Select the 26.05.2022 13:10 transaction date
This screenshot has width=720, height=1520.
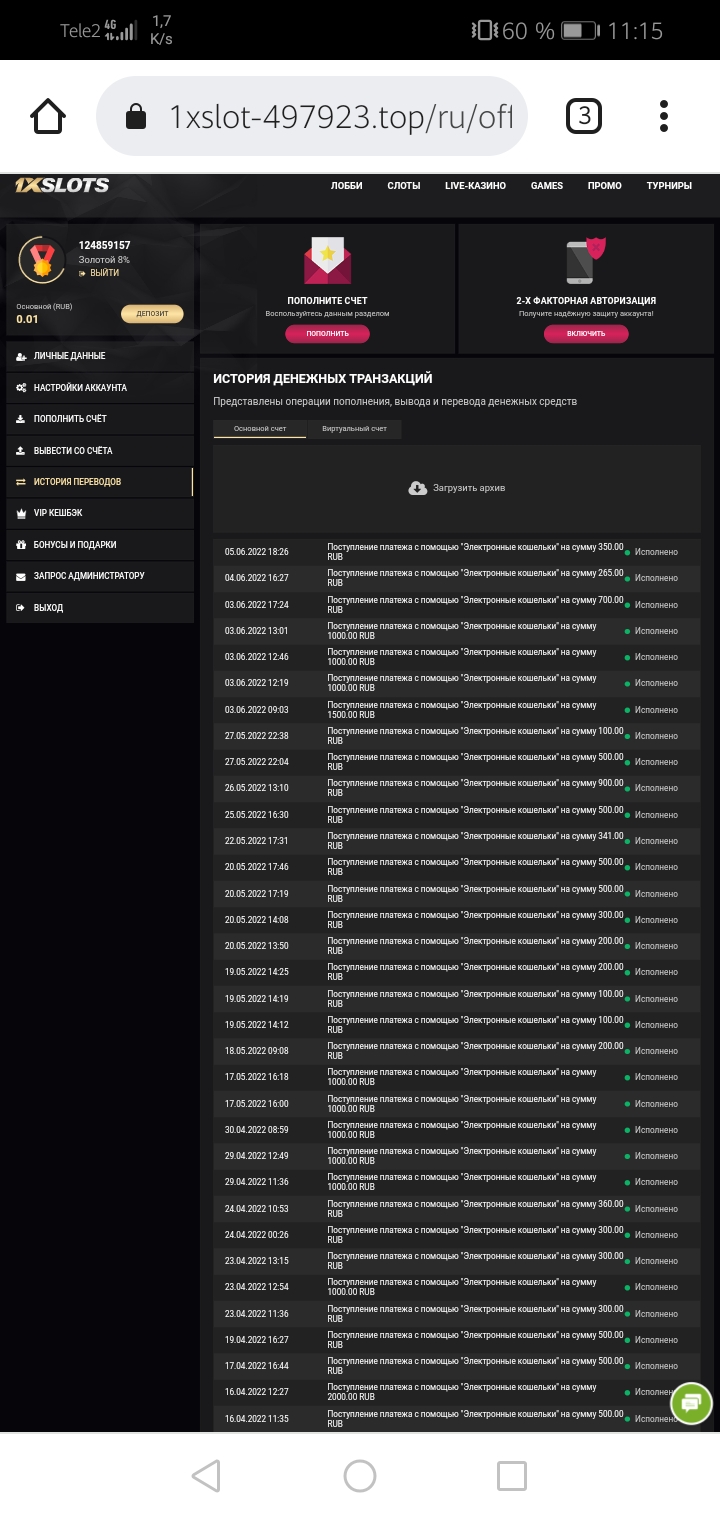[x=257, y=788]
